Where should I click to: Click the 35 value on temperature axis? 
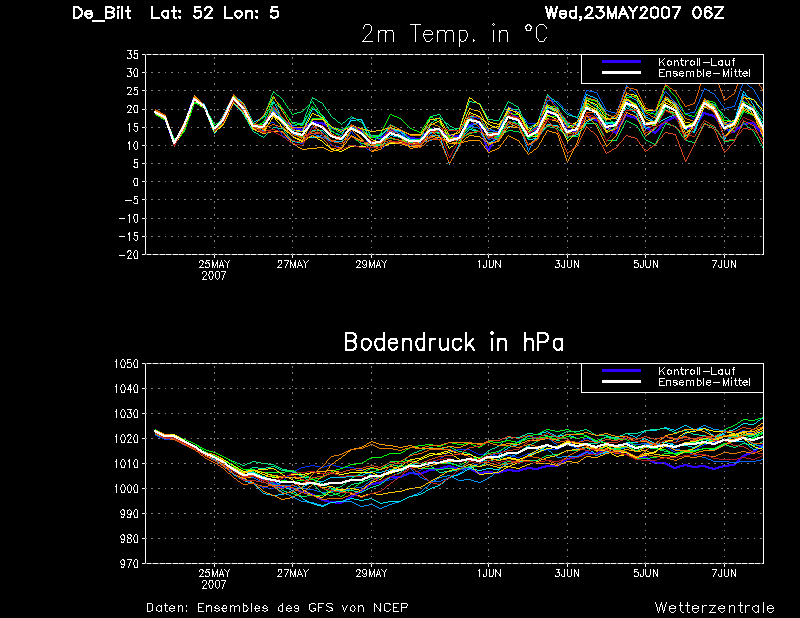pyautogui.click(x=132, y=55)
